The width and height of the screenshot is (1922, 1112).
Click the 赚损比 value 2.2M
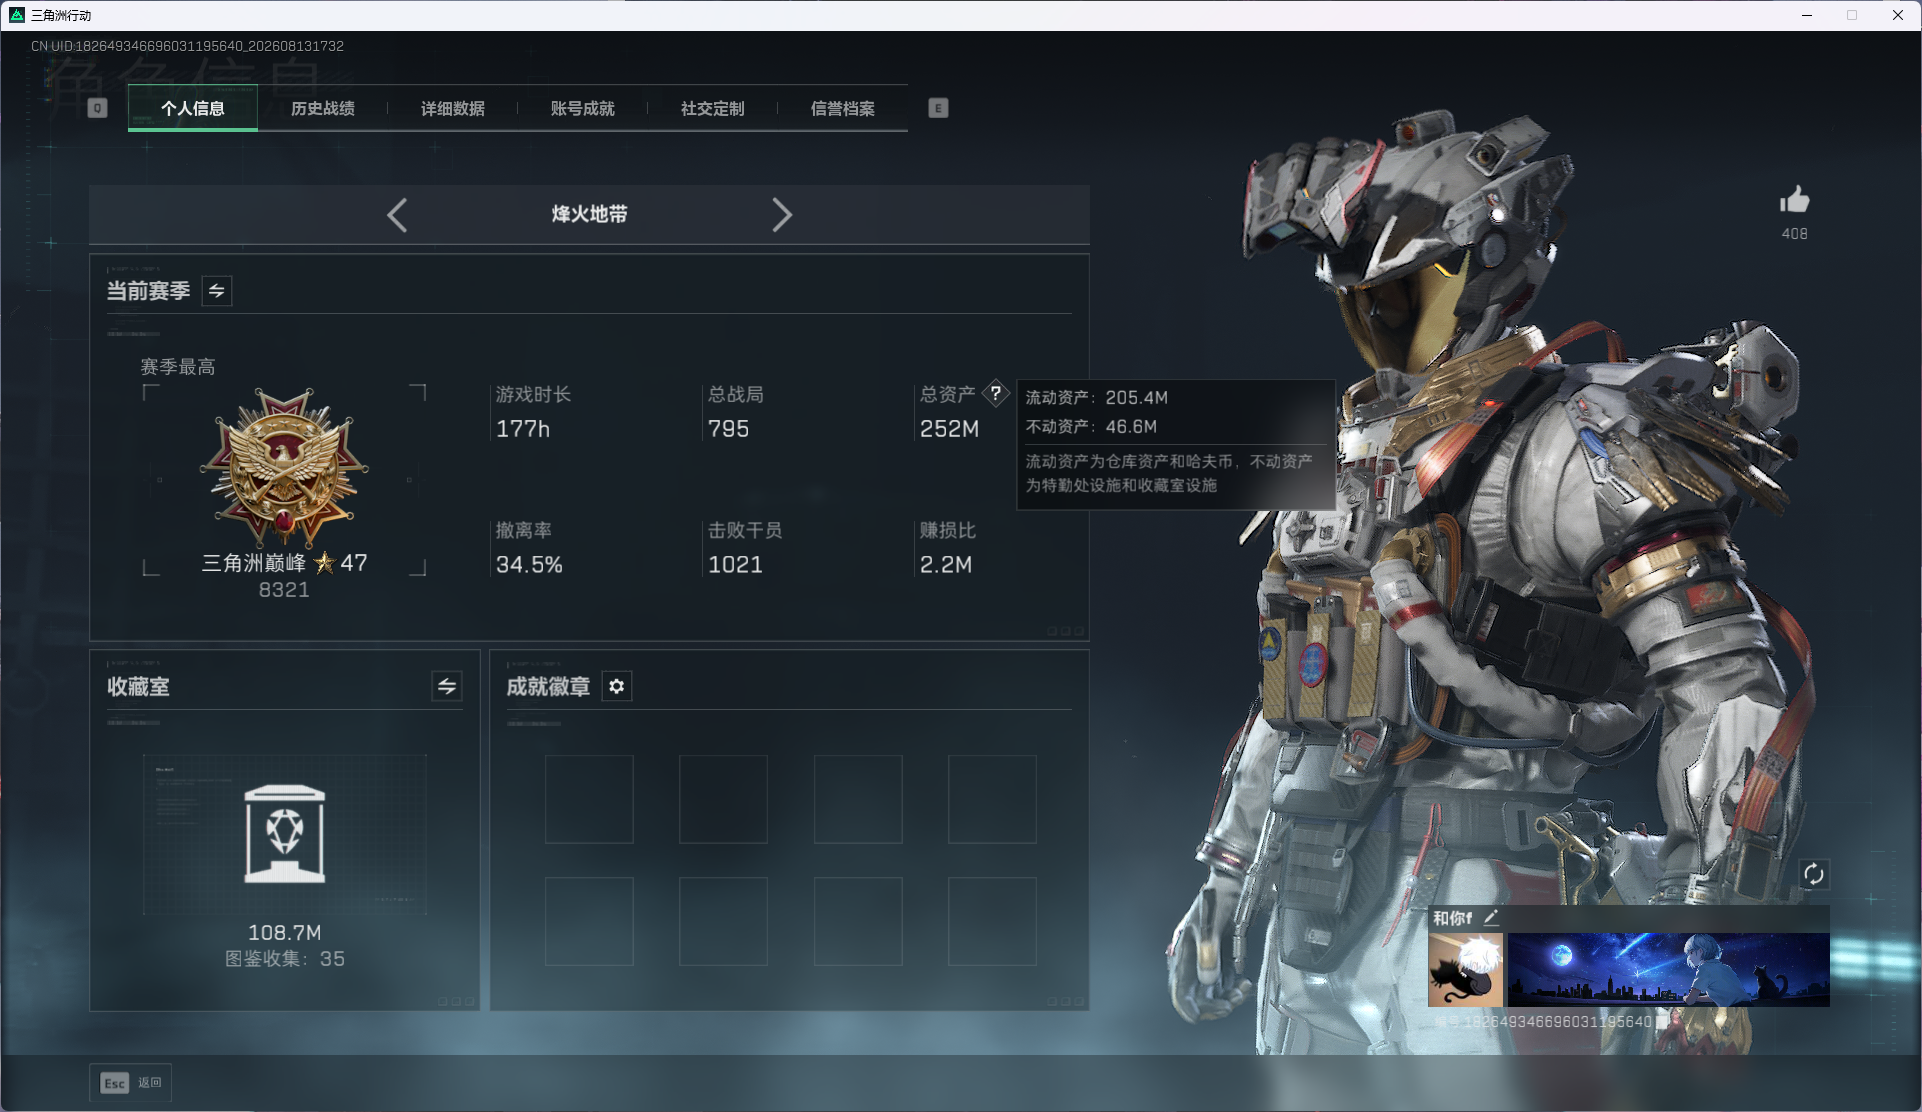946,565
